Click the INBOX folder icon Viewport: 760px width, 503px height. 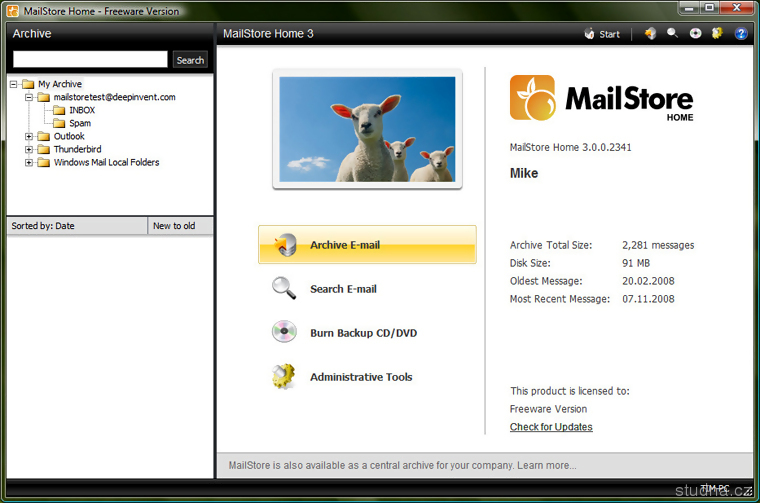[59, 110]
